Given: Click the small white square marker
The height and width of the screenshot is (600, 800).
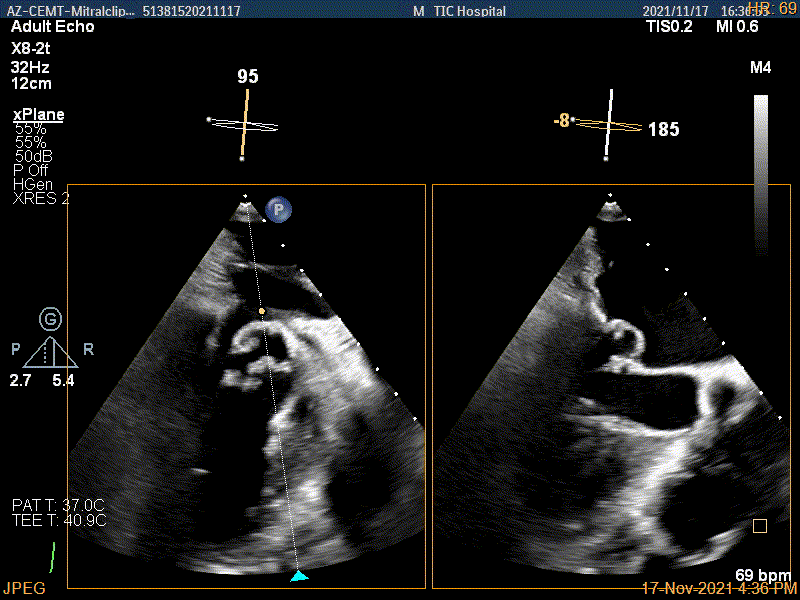Looking at the screenshot, I should click(x=760, y=525).
